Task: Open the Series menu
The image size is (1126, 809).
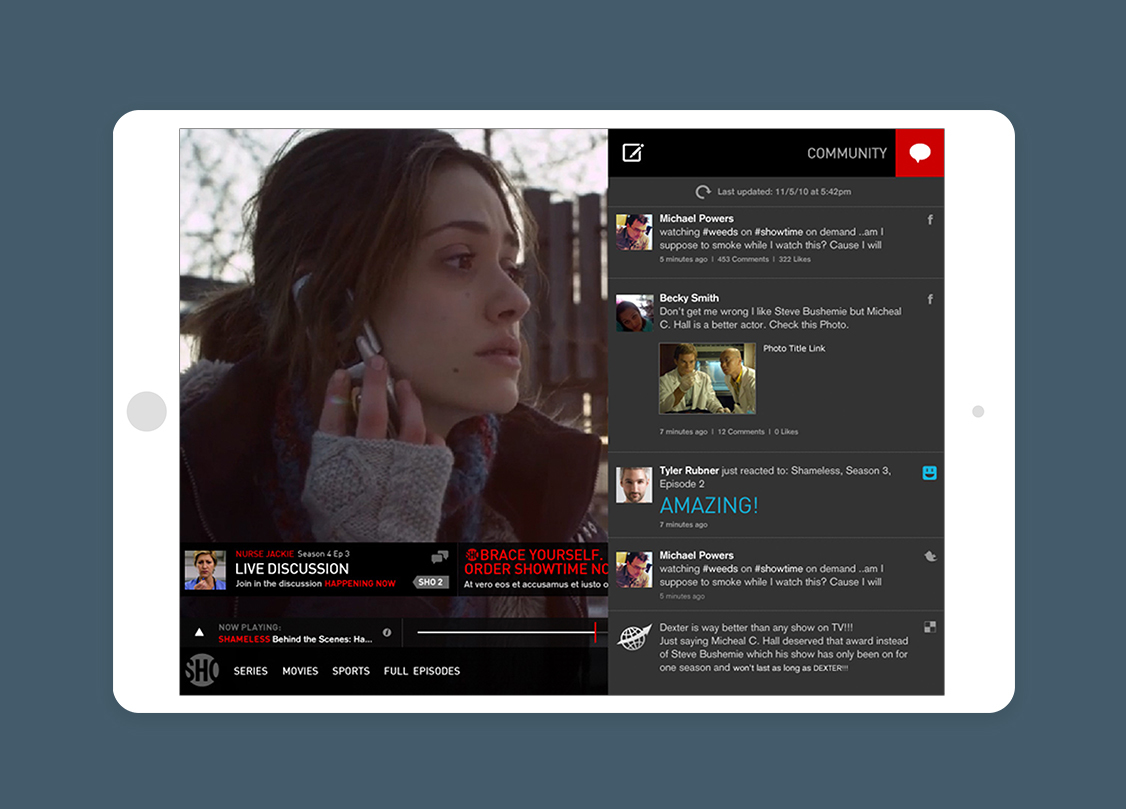Action: (251, 671)
